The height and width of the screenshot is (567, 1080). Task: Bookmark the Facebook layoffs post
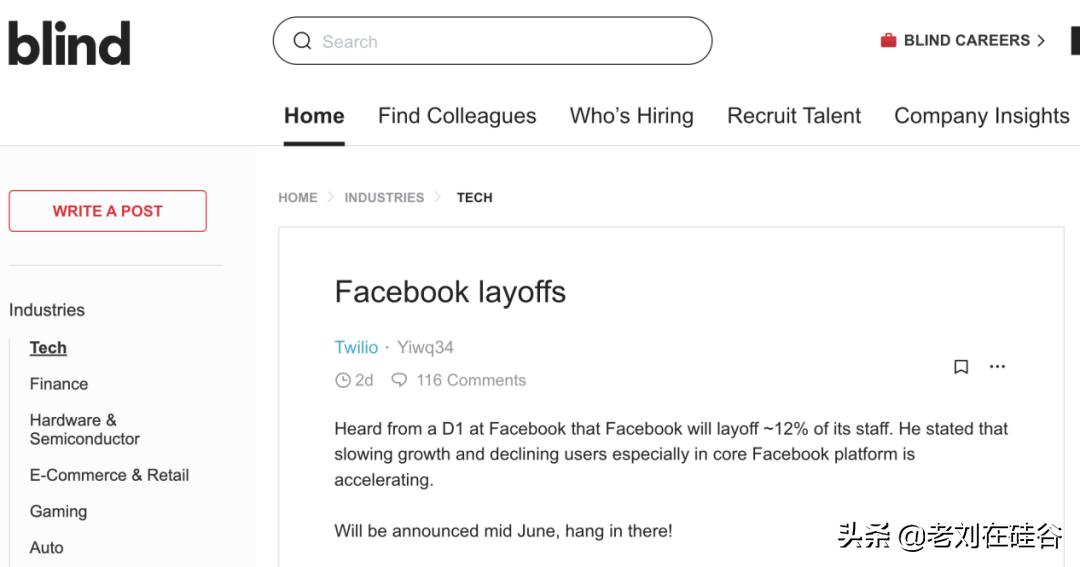[x=961, y=366]
